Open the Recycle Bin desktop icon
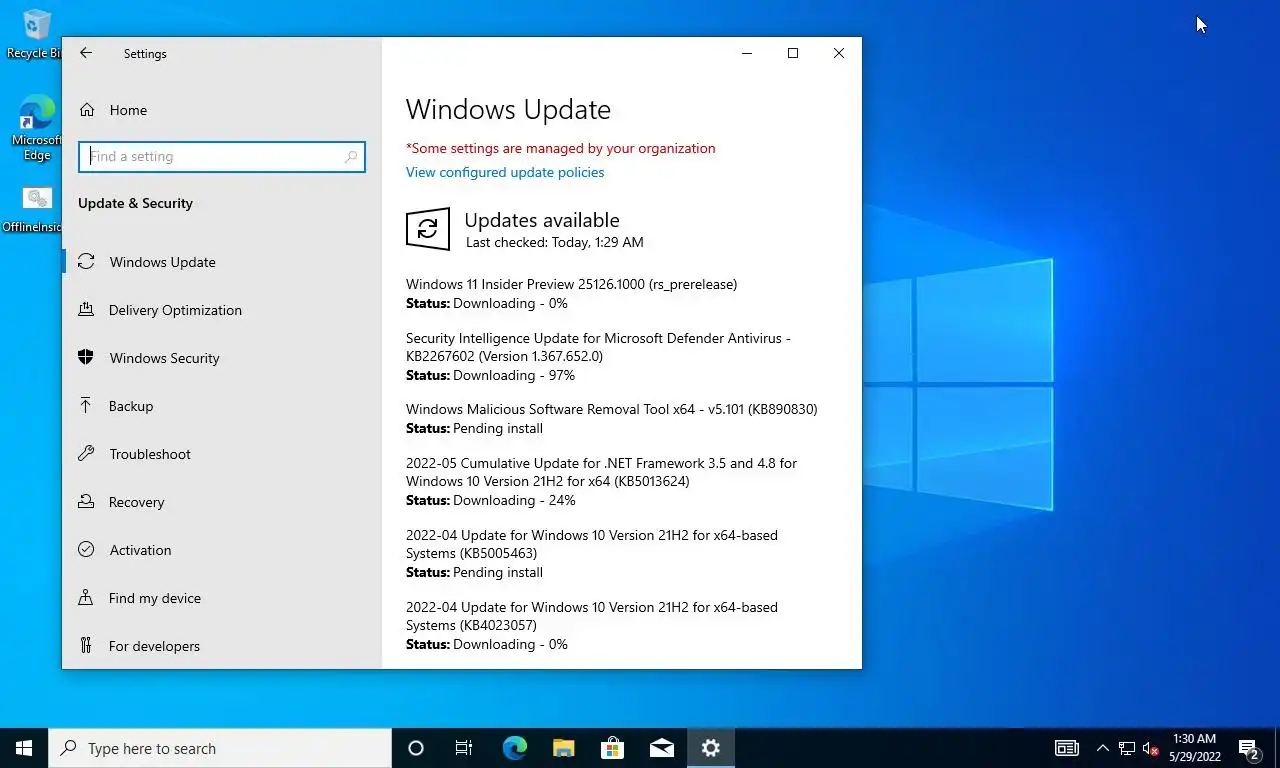1280x768 pixels. click(x=36, y=34)
